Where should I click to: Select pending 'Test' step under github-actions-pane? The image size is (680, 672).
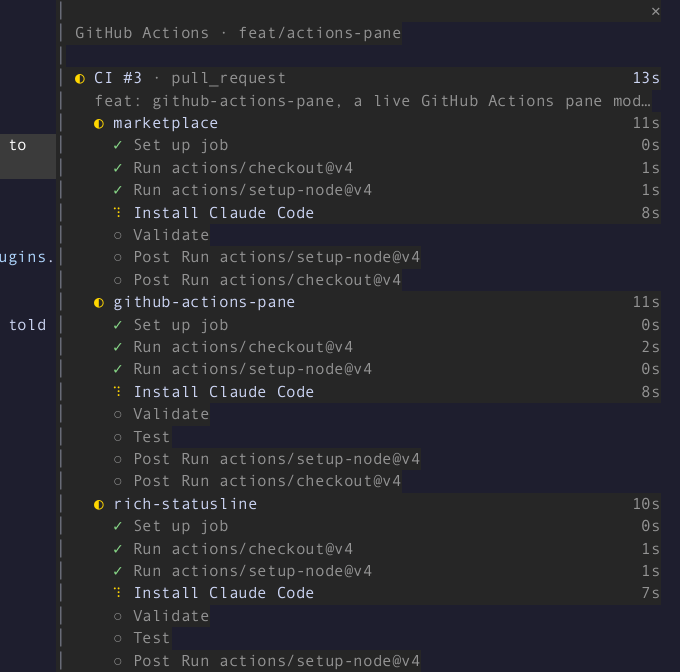click(x=151, y=437)
